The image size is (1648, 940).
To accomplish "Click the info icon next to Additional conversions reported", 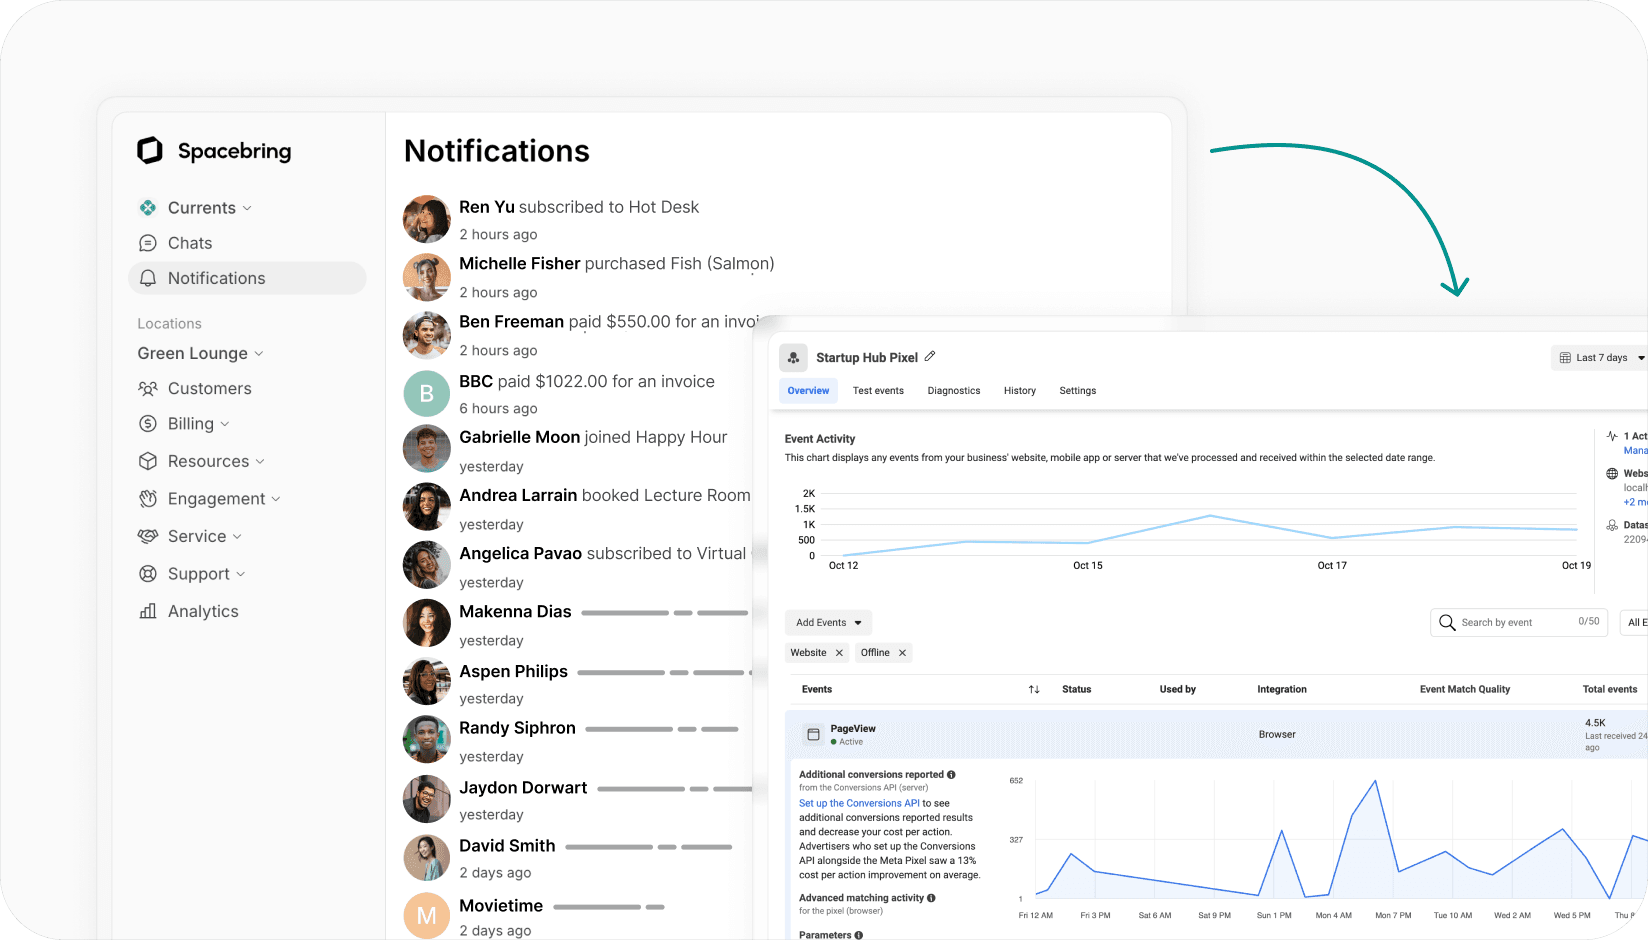I will tap(951, 774).
